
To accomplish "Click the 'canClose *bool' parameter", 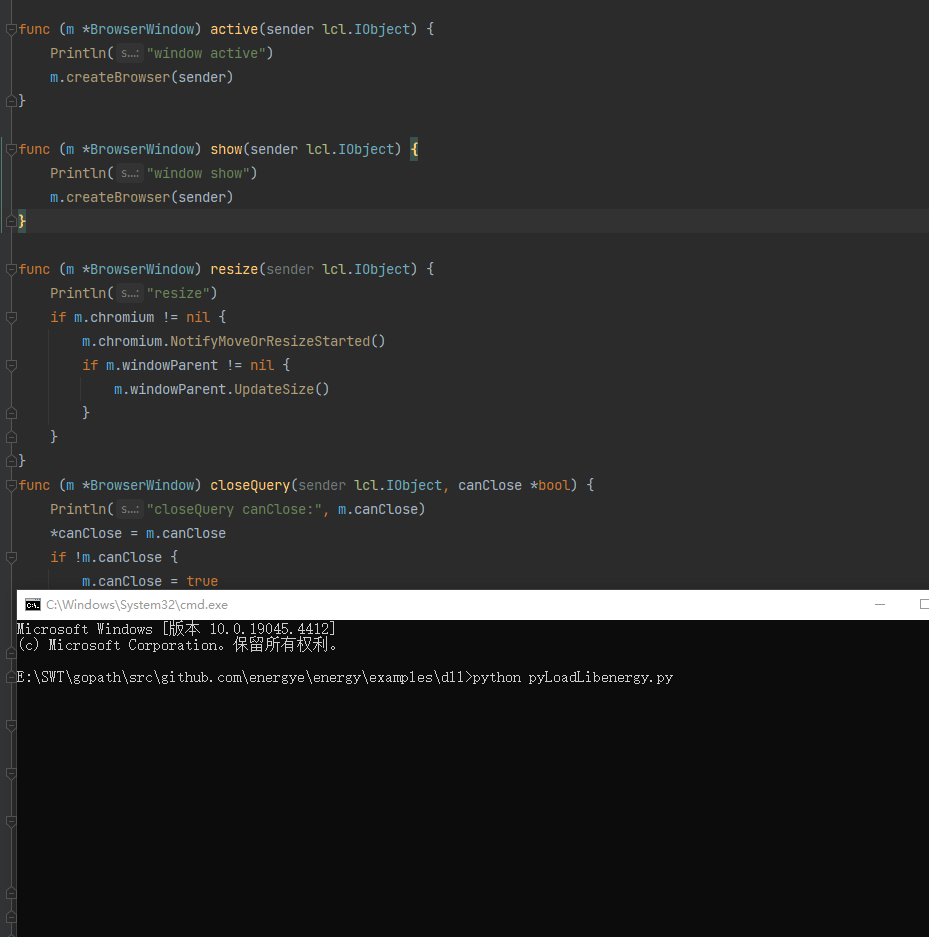I will point(514,485).
